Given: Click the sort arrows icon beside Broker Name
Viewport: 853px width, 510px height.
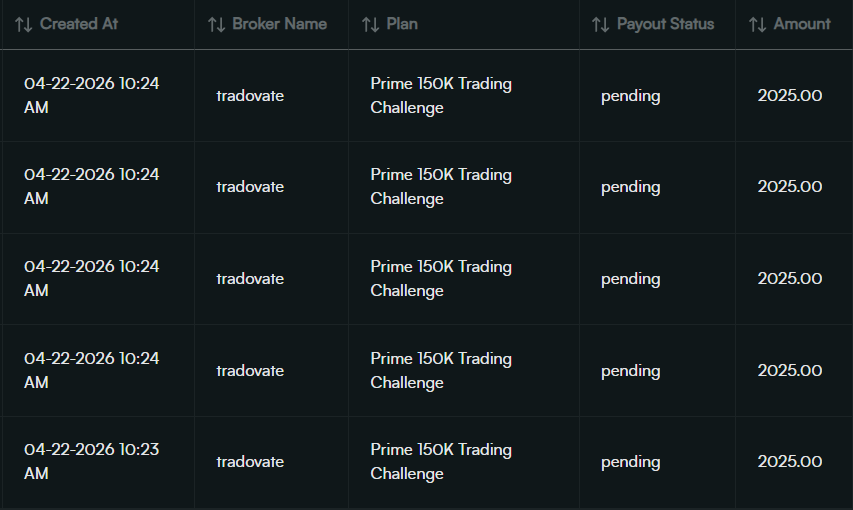Looking at the screenshot, I should tap(216, 24).
